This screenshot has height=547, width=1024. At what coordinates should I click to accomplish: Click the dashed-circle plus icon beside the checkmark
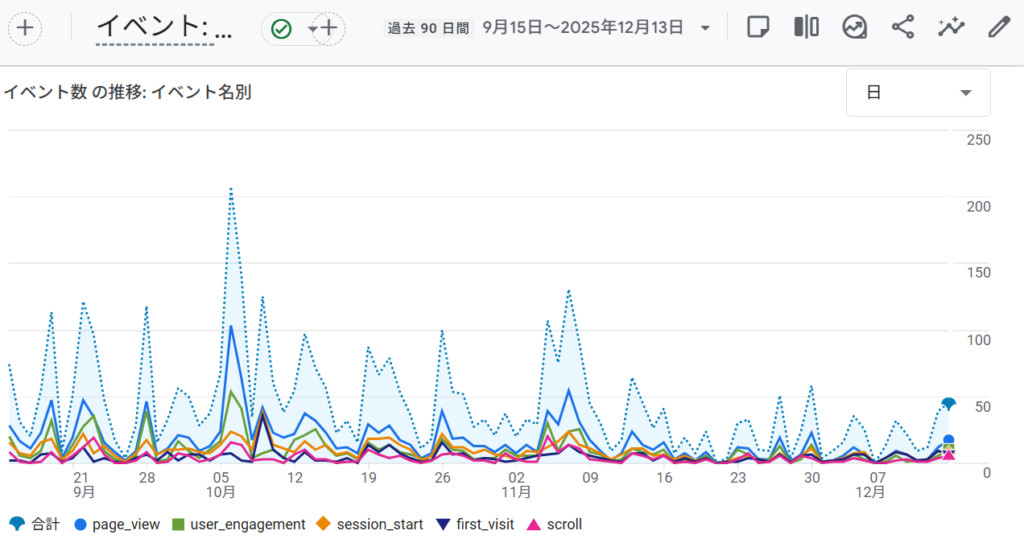(x=328, y=29)
